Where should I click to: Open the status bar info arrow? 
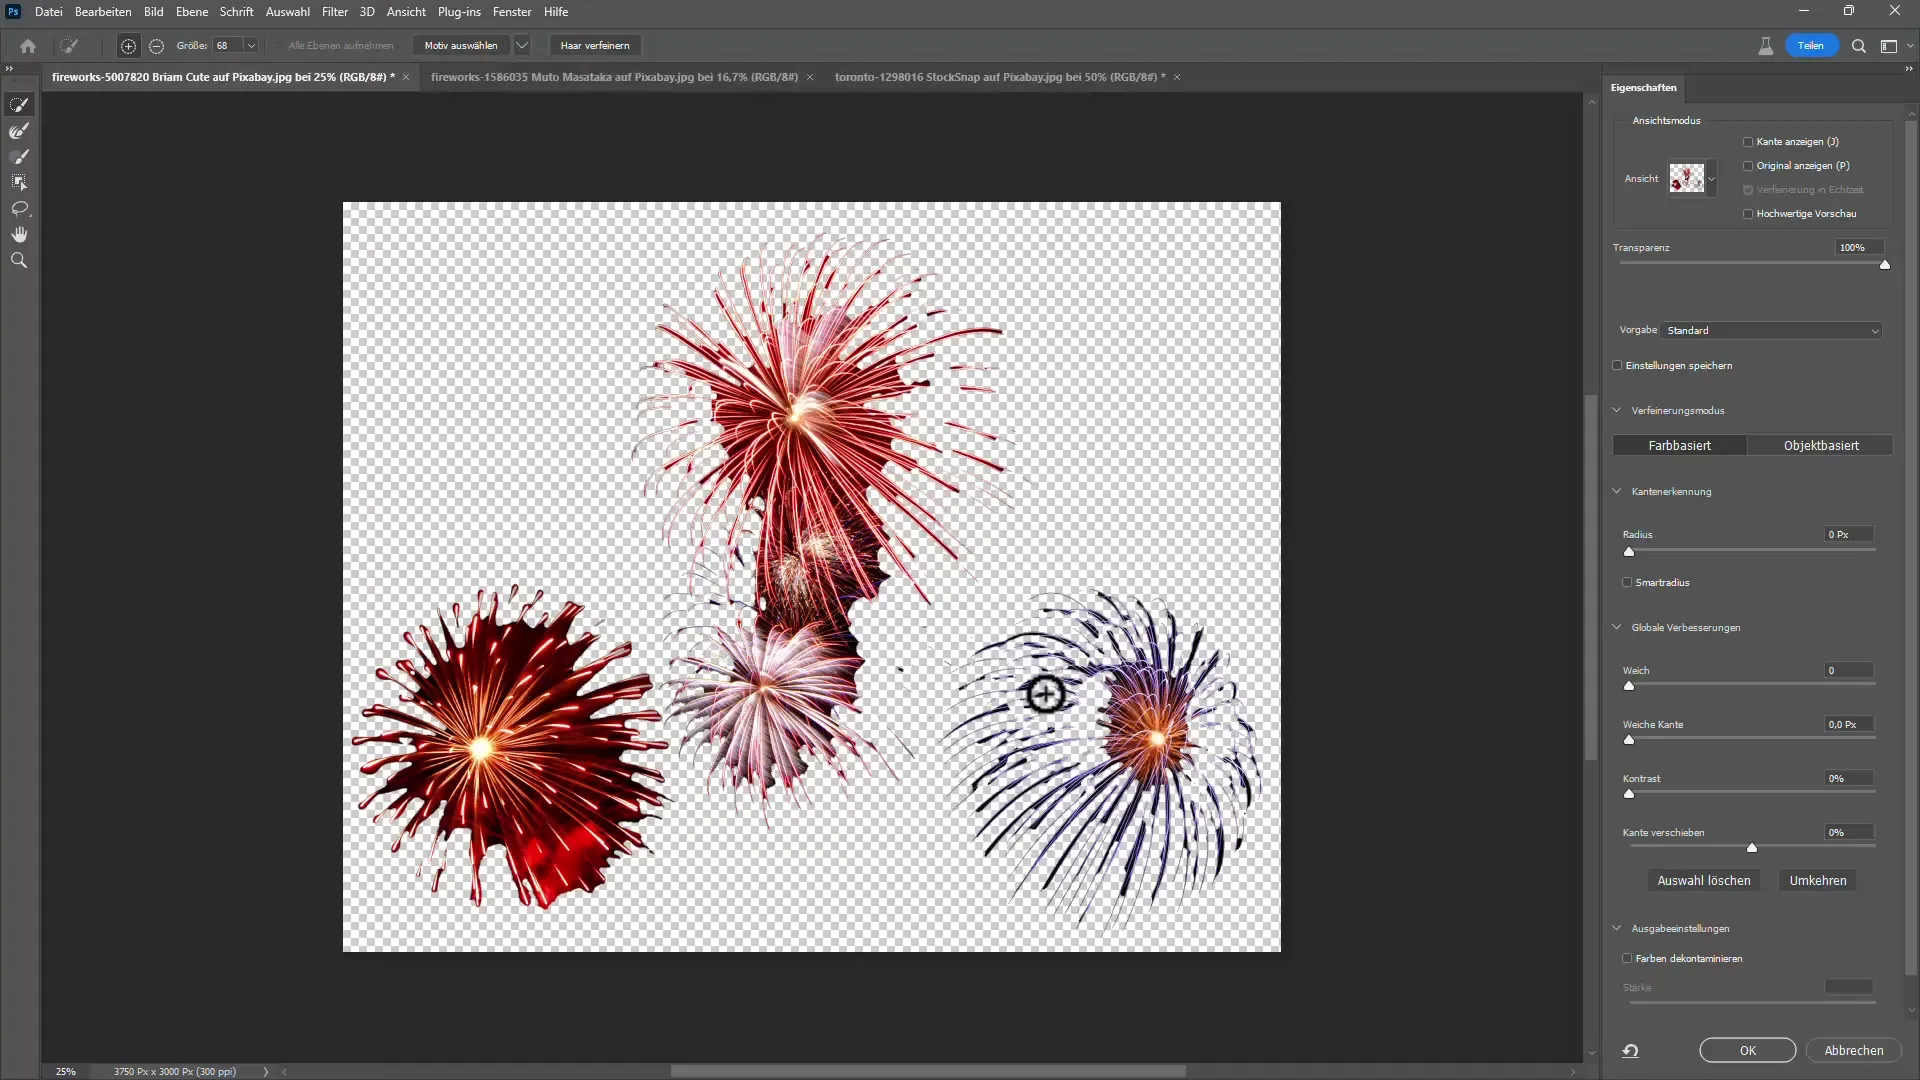(x=266, y=1071)
